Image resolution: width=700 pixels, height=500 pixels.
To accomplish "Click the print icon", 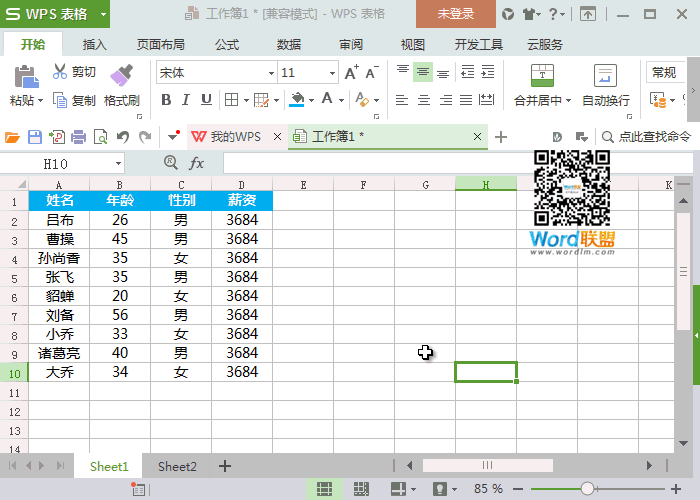I will [79, 137].
